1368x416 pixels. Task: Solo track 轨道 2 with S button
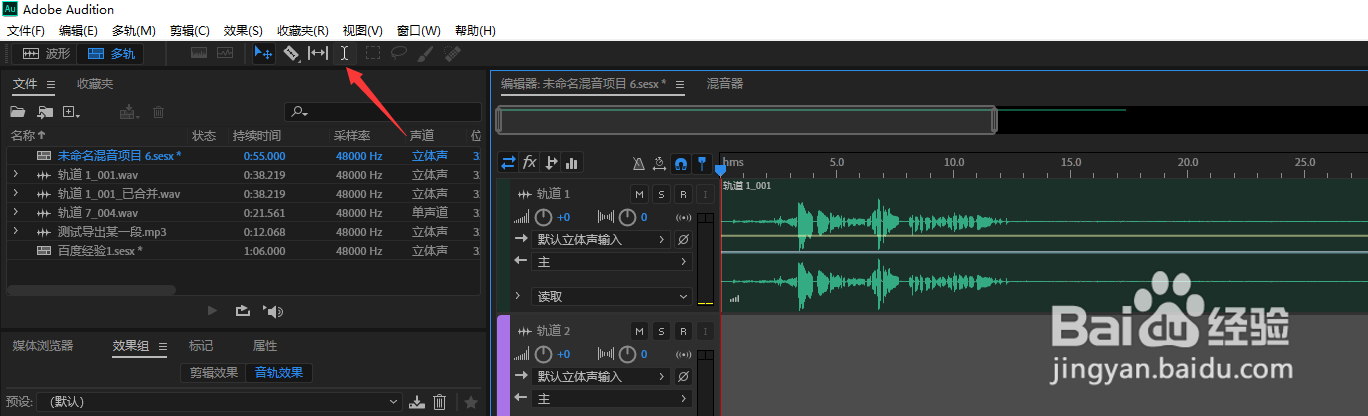click(x=661, y=331)
